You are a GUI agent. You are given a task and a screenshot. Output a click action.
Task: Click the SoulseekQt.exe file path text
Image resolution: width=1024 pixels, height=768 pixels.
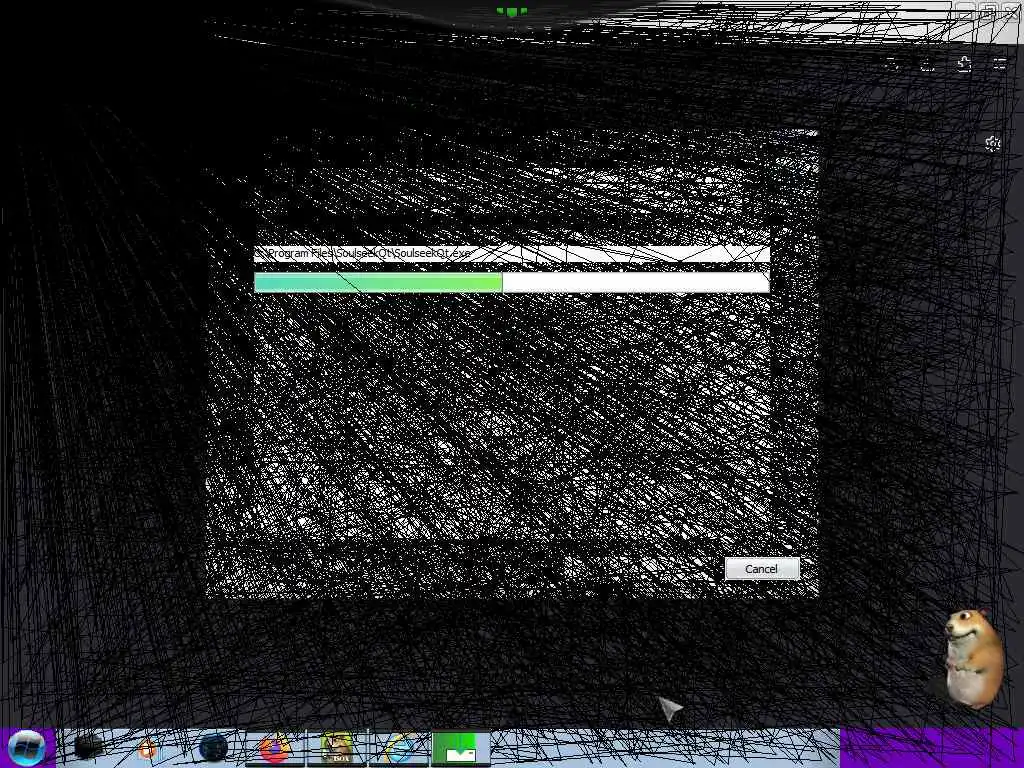(363, 253)
